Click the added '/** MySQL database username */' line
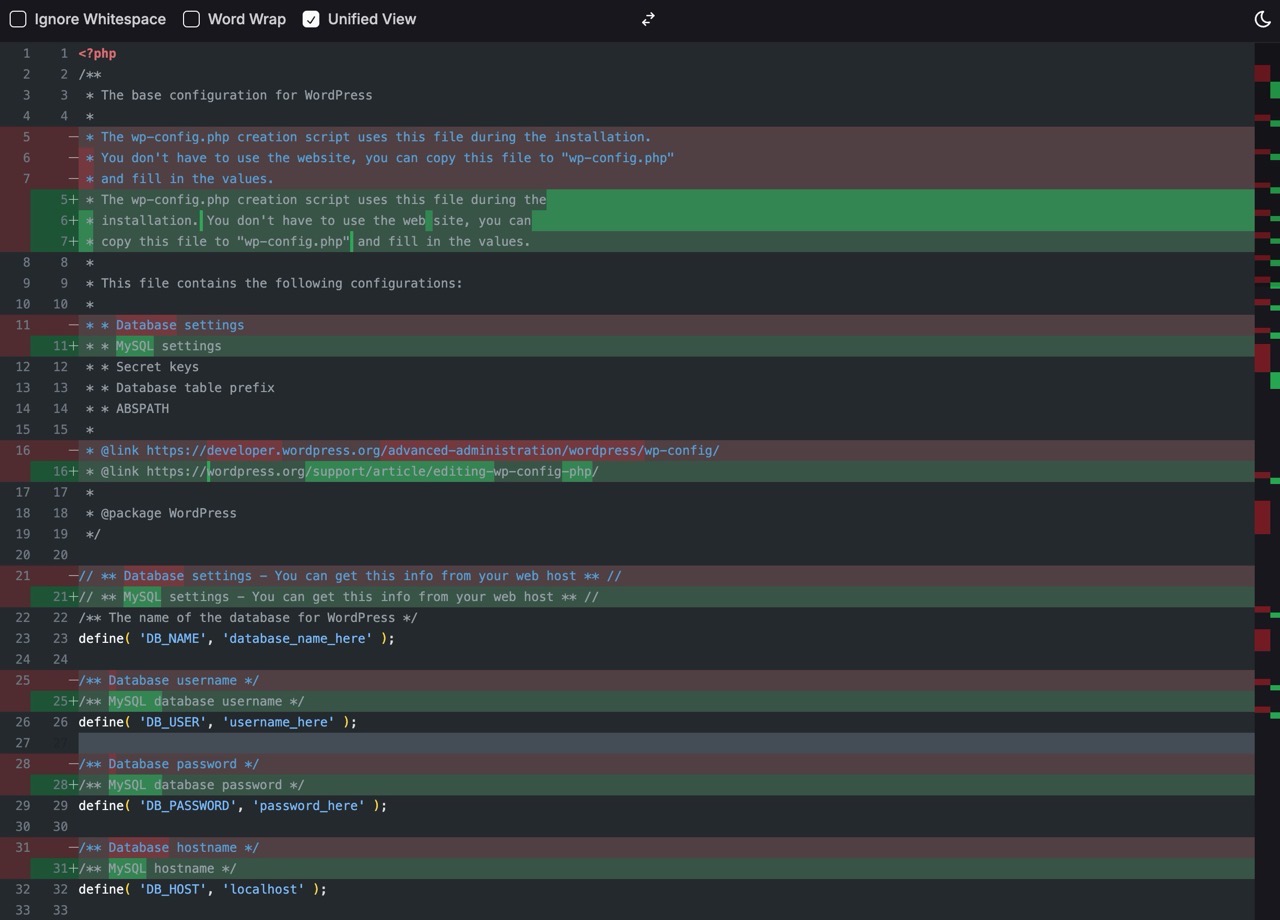The image size is (1280, 920). [x=627, y=701]
